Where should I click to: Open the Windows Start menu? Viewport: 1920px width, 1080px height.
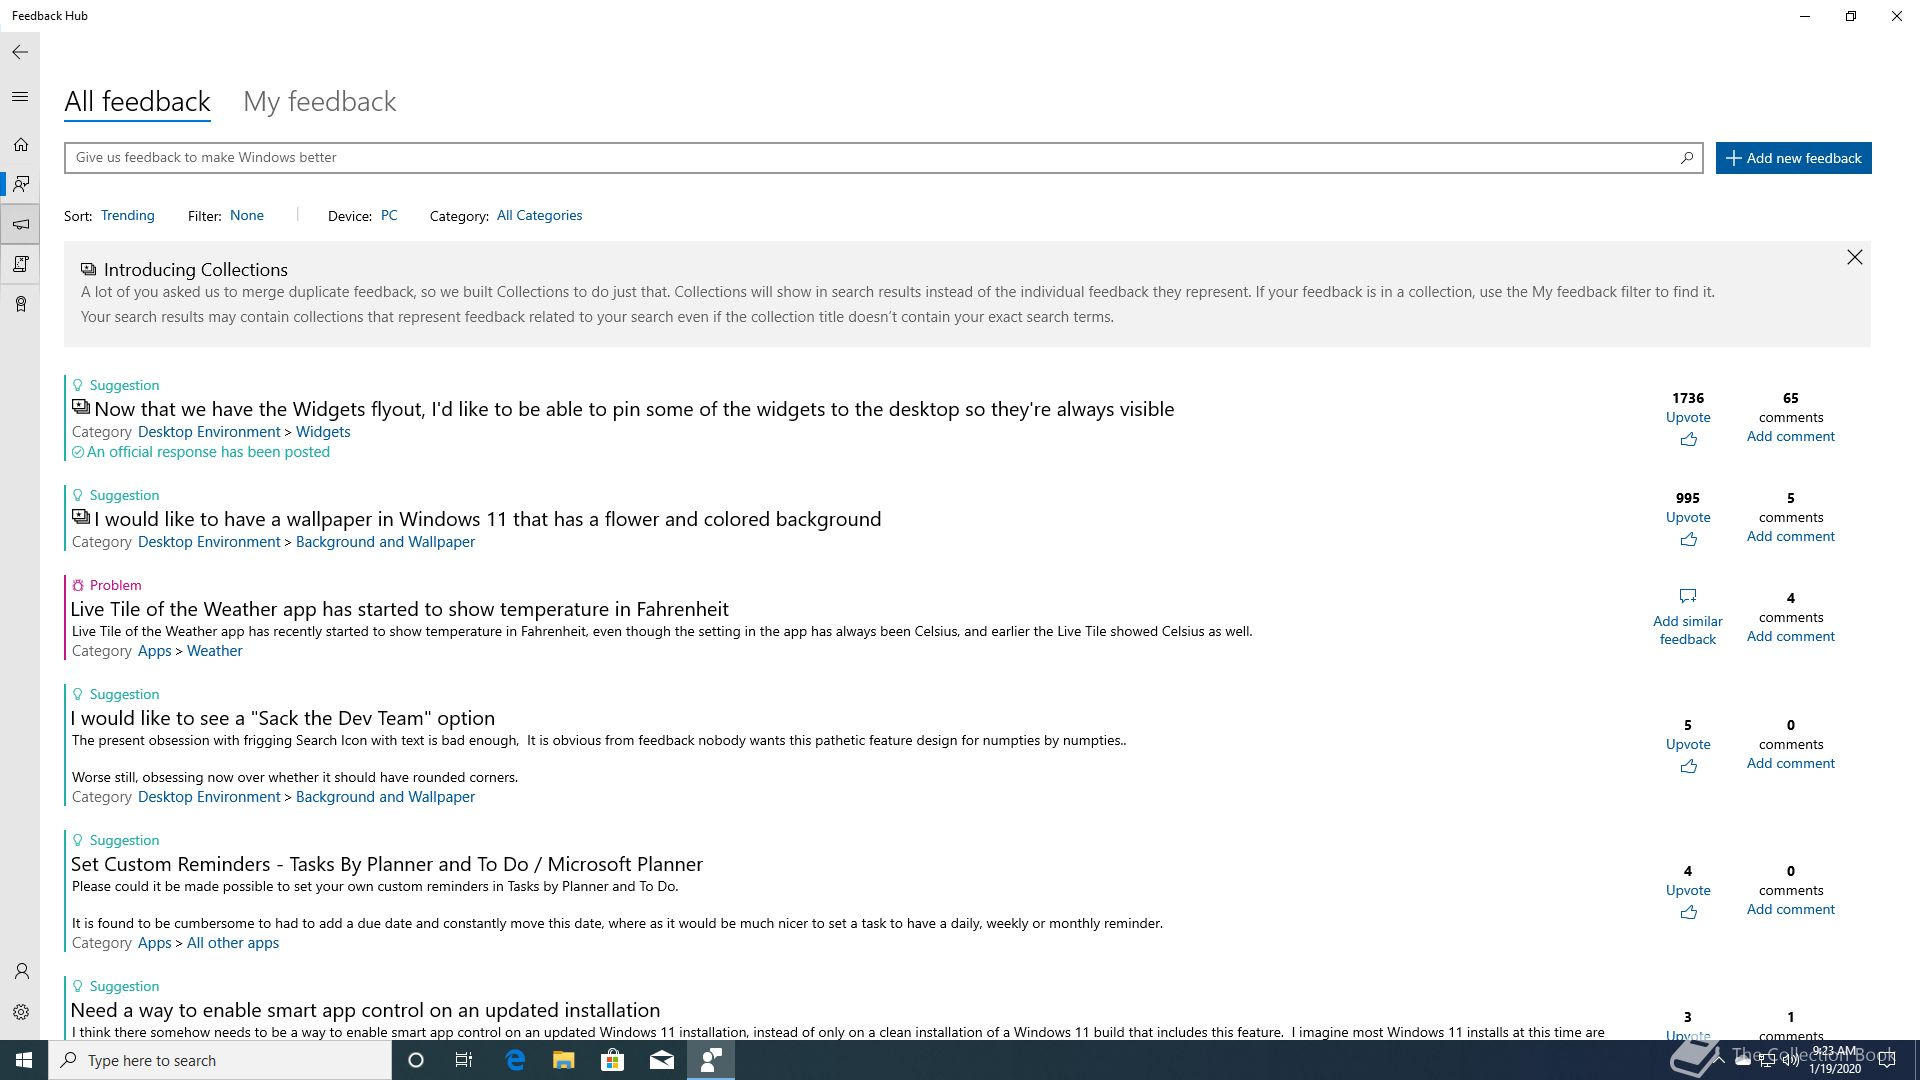click(24, 1060)
